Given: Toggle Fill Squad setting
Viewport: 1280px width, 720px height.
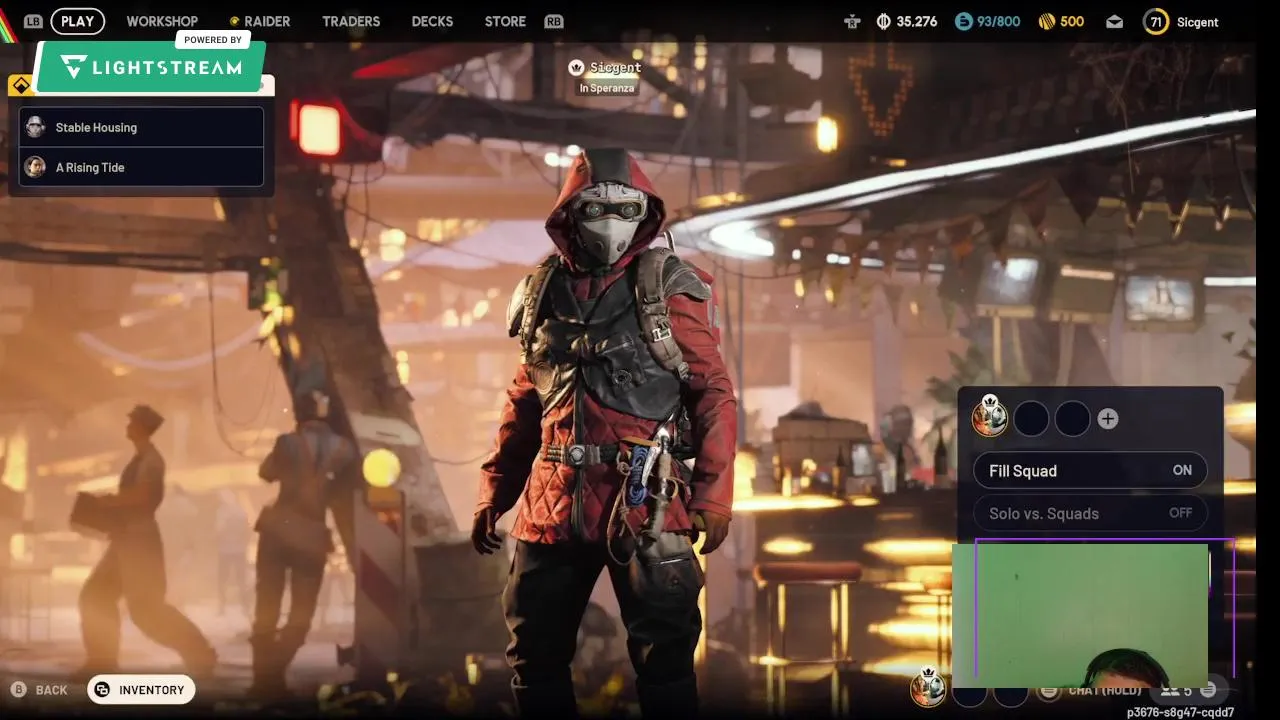Looking at the screenshot, I should pos(1090,471).
